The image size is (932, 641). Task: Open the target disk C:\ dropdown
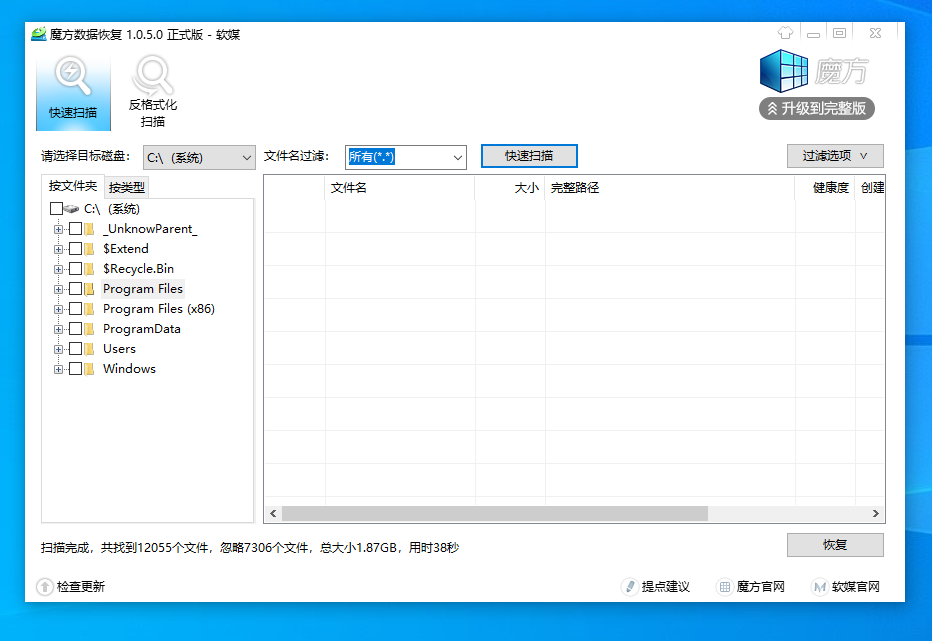(199, 158)
